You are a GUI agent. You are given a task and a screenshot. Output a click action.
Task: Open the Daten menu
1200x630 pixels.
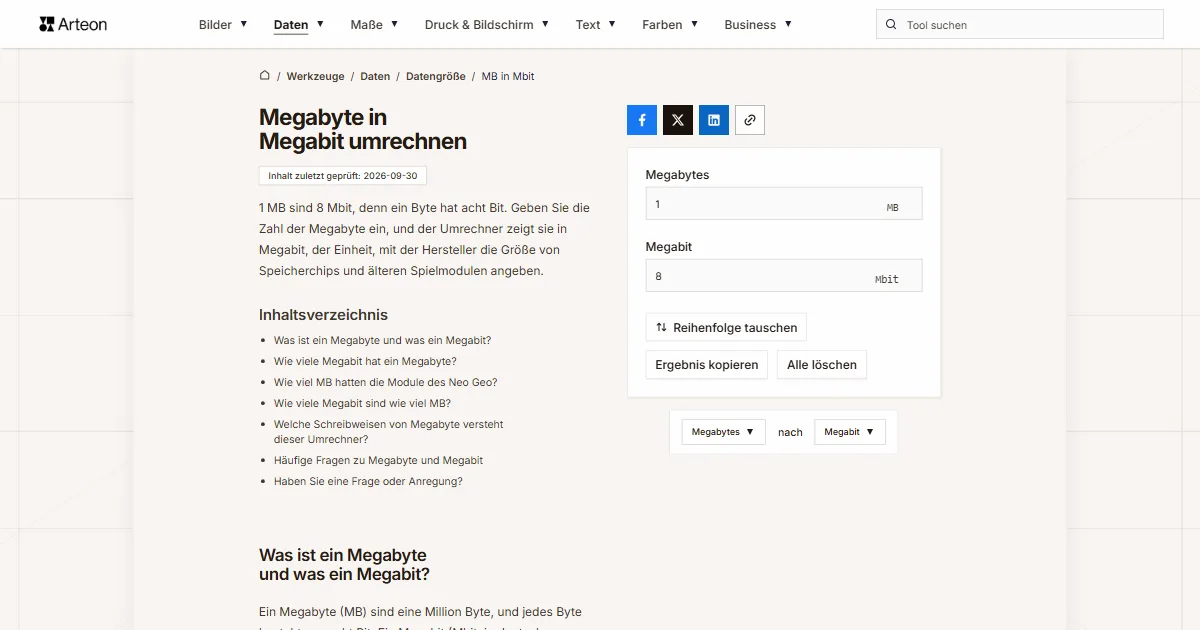coord(299,25)
